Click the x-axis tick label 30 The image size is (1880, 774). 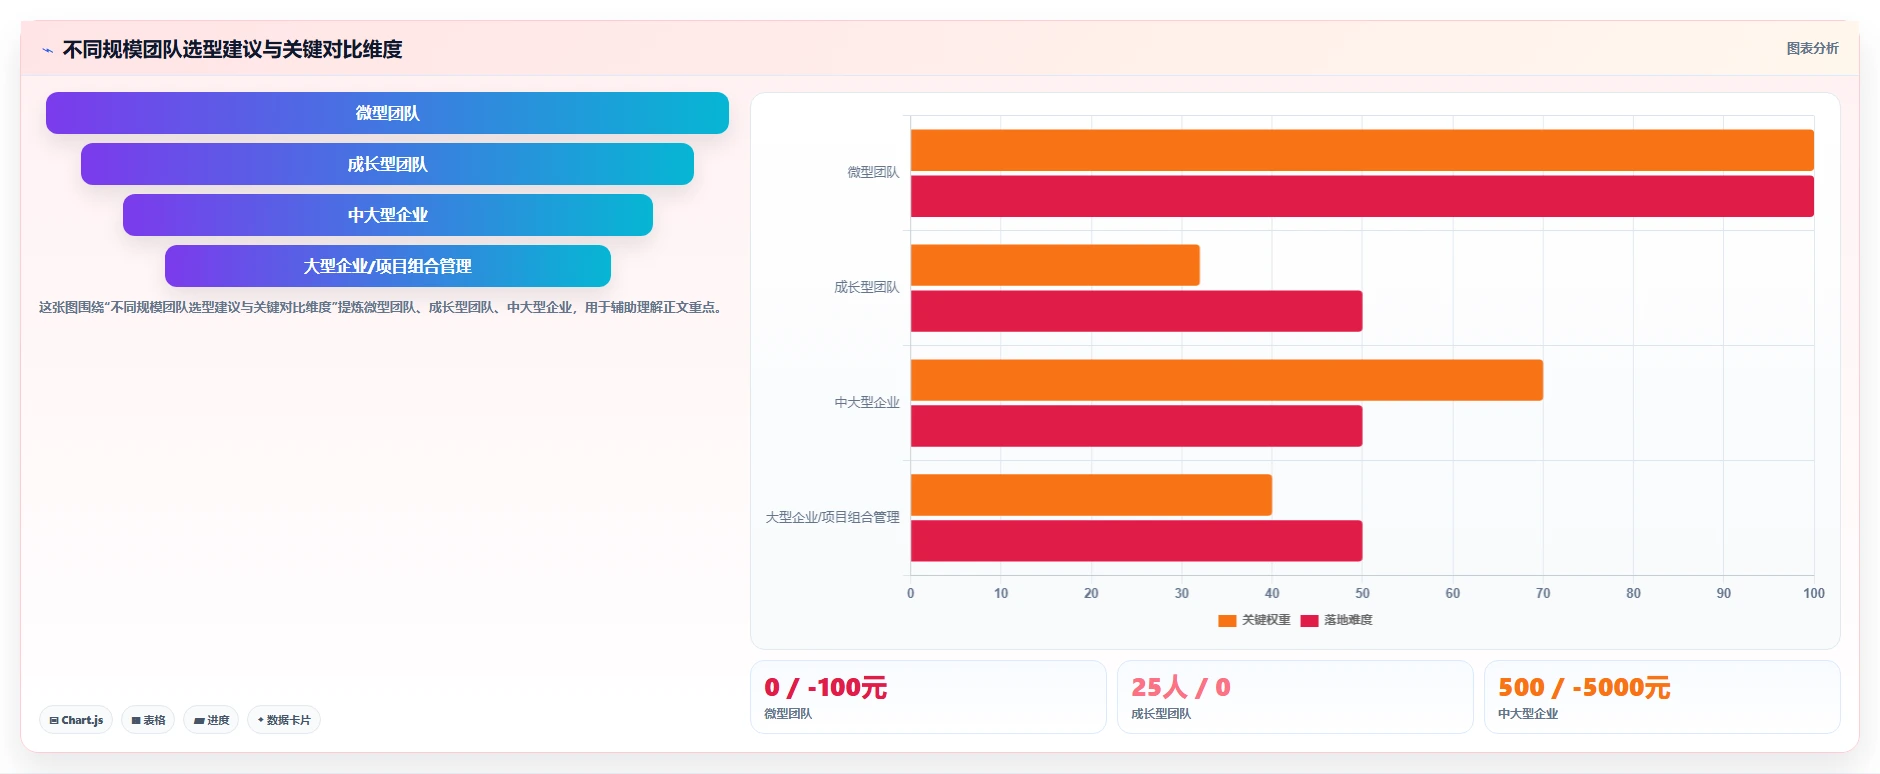tap(1182, 593)
